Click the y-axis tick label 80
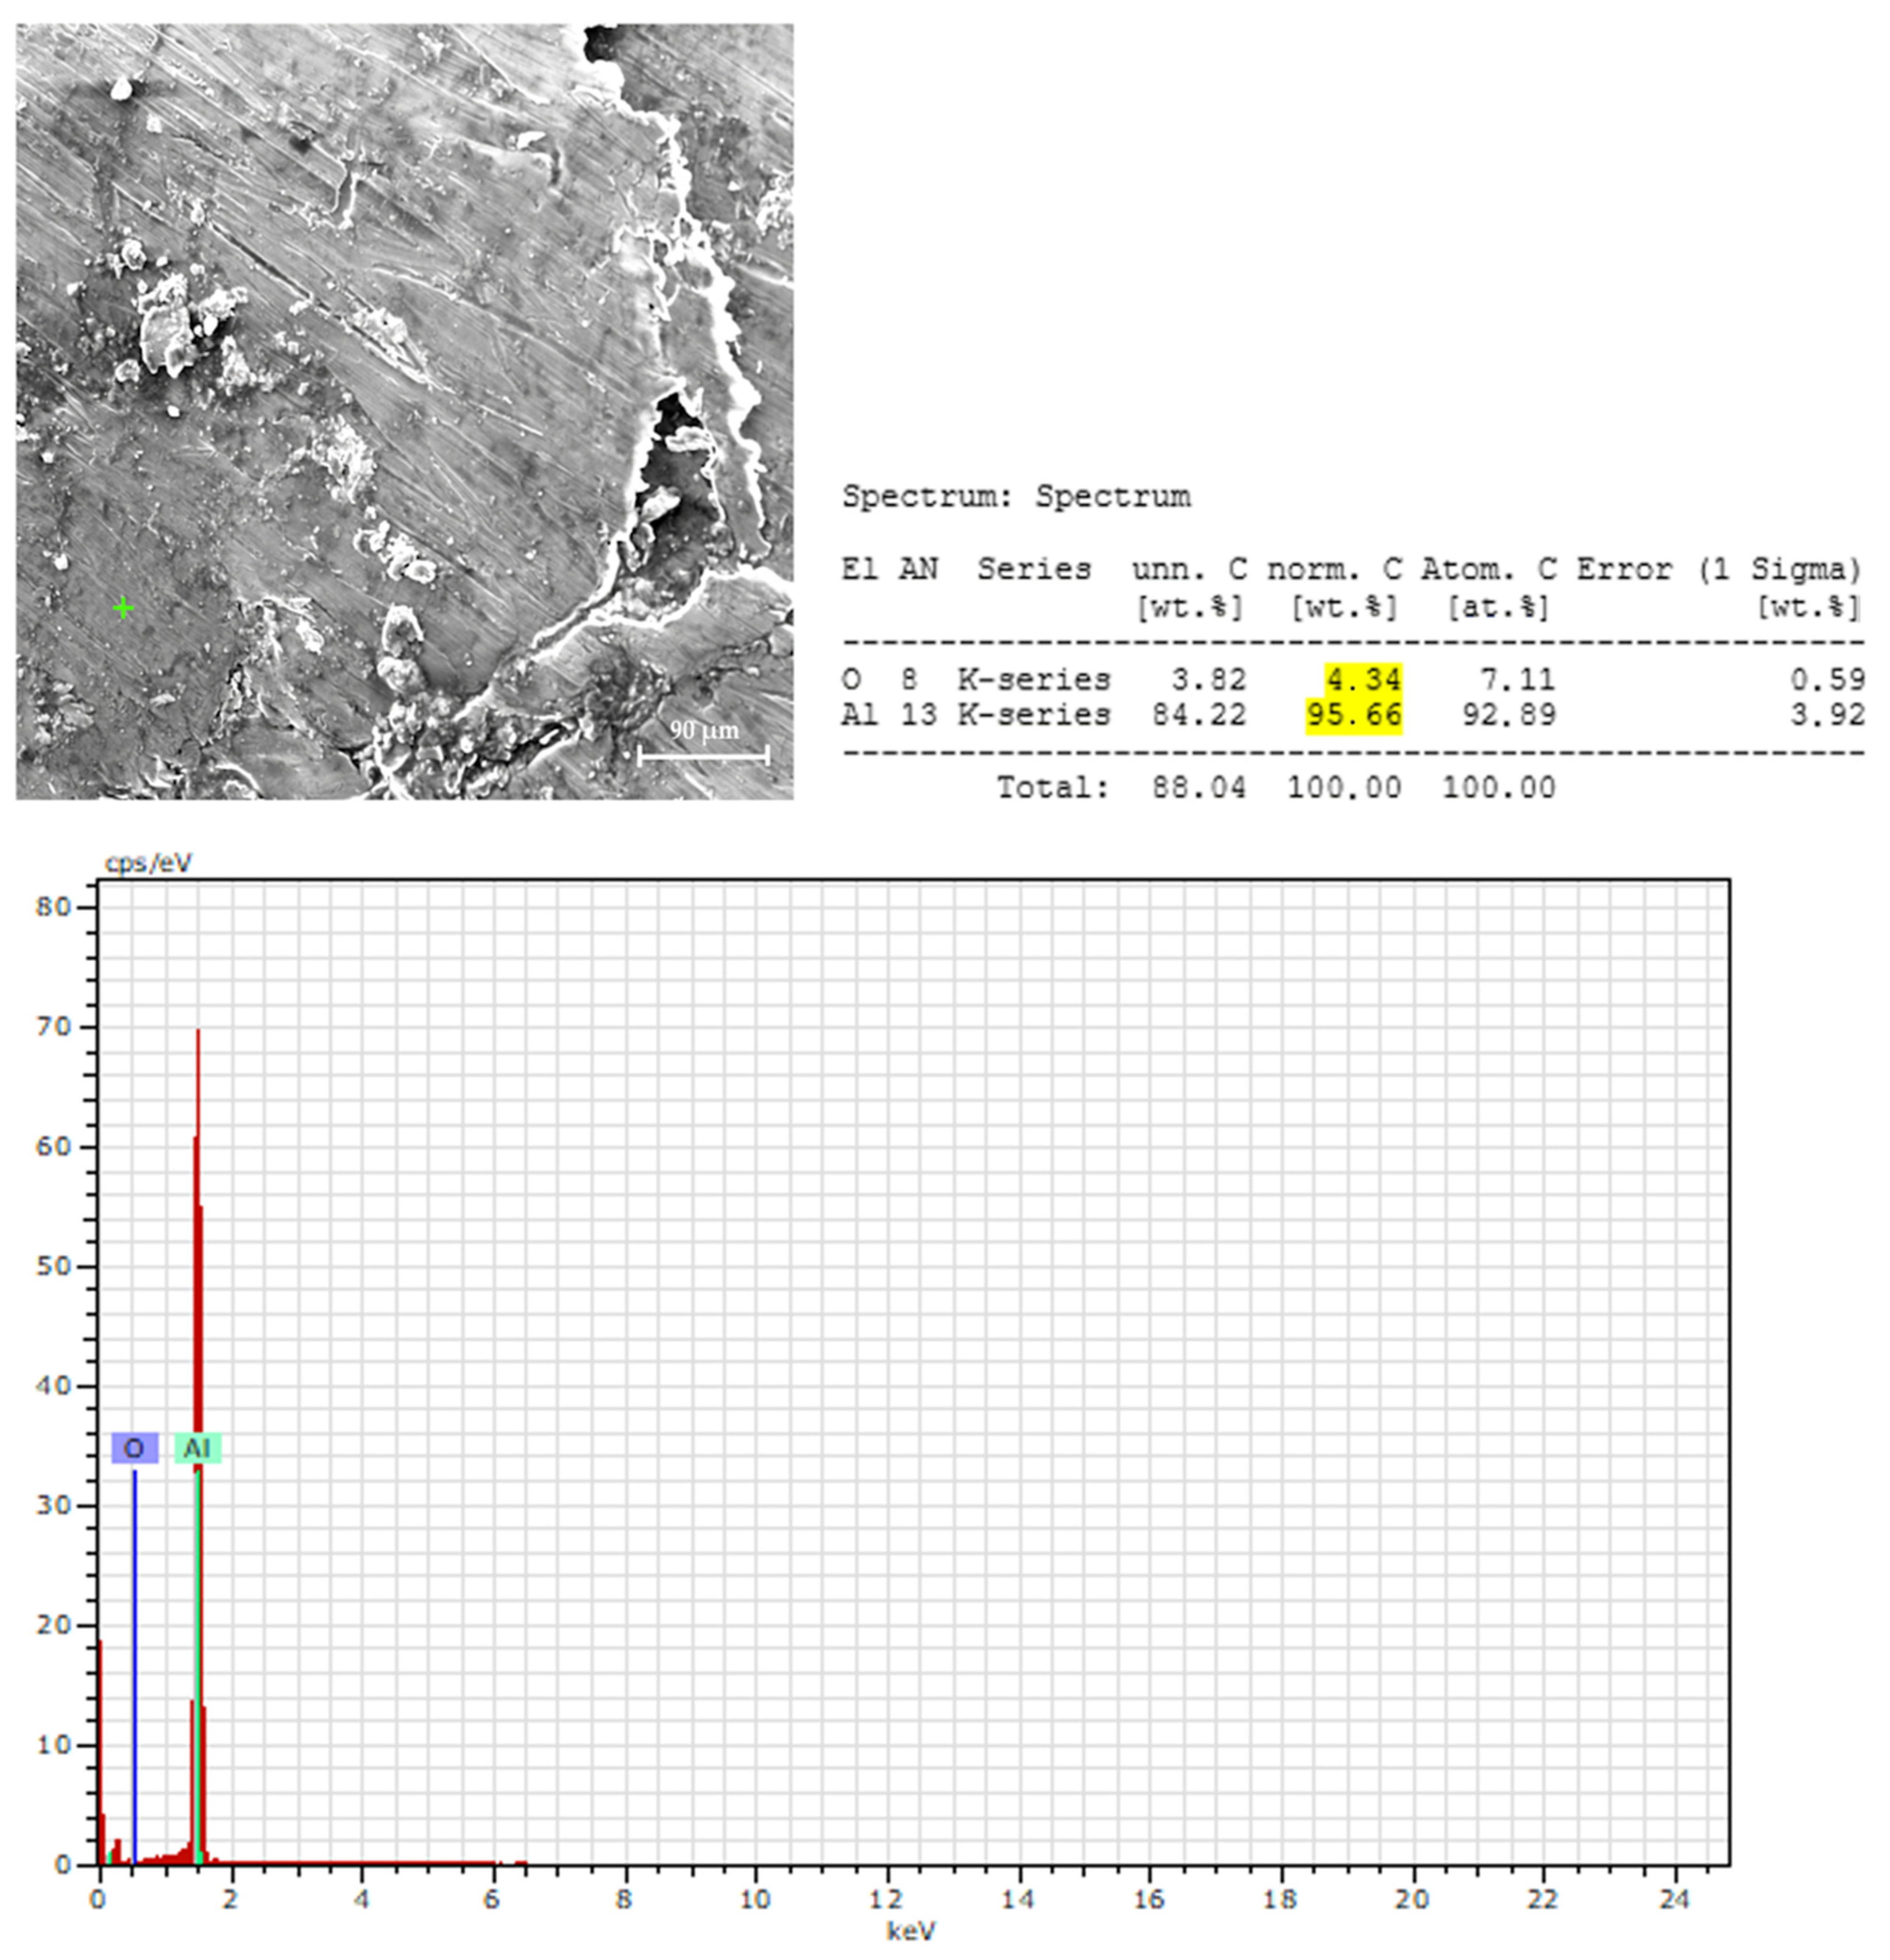The image size is (1890, 1960). point(53,907)
